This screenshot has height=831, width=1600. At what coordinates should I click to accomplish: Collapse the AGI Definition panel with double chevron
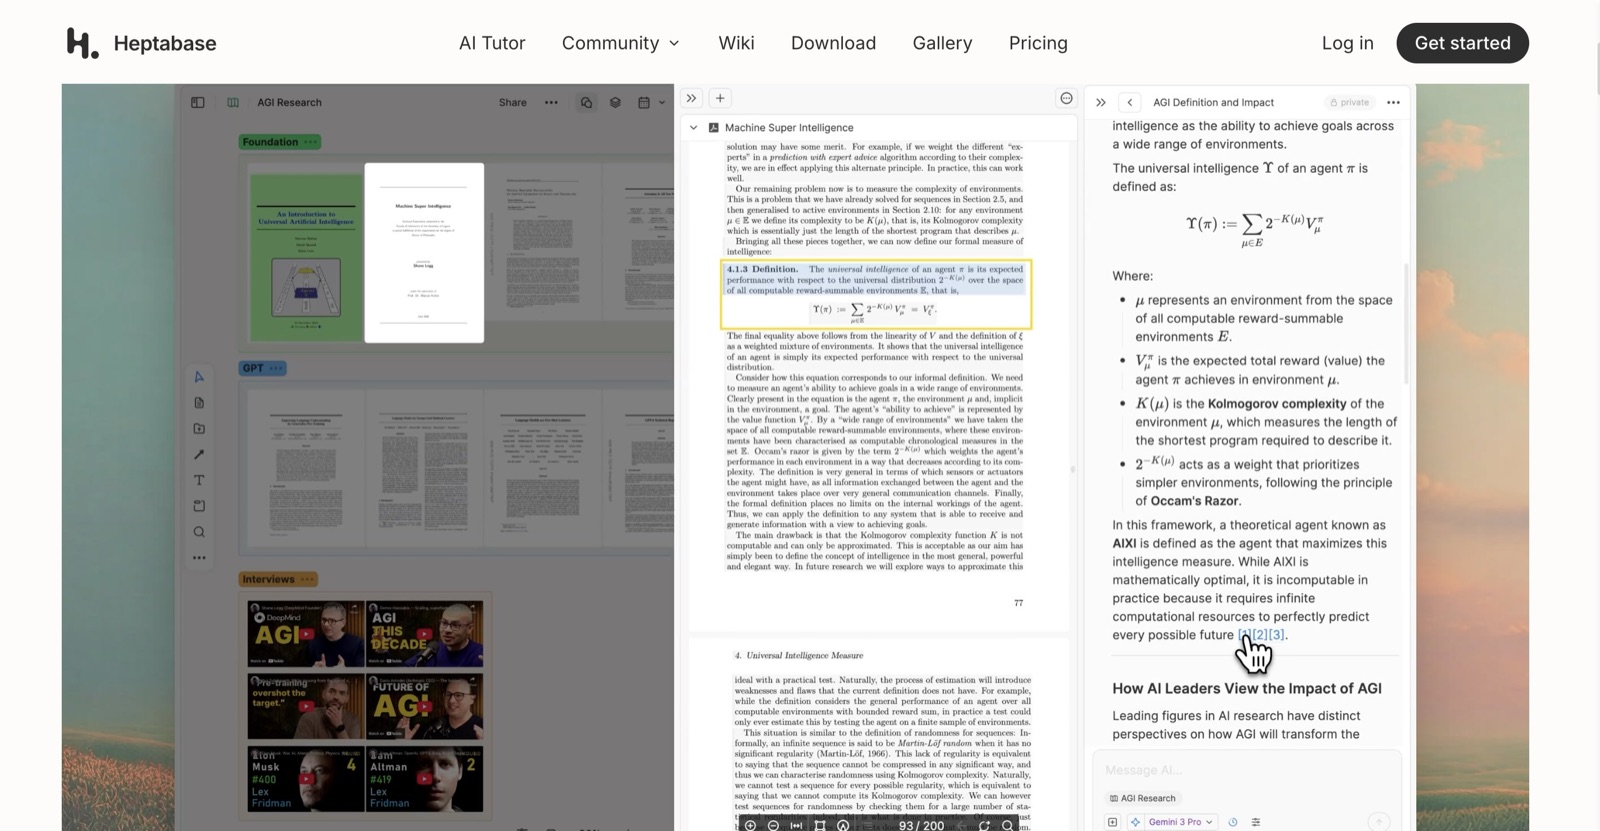click(x=1101, y=102)
